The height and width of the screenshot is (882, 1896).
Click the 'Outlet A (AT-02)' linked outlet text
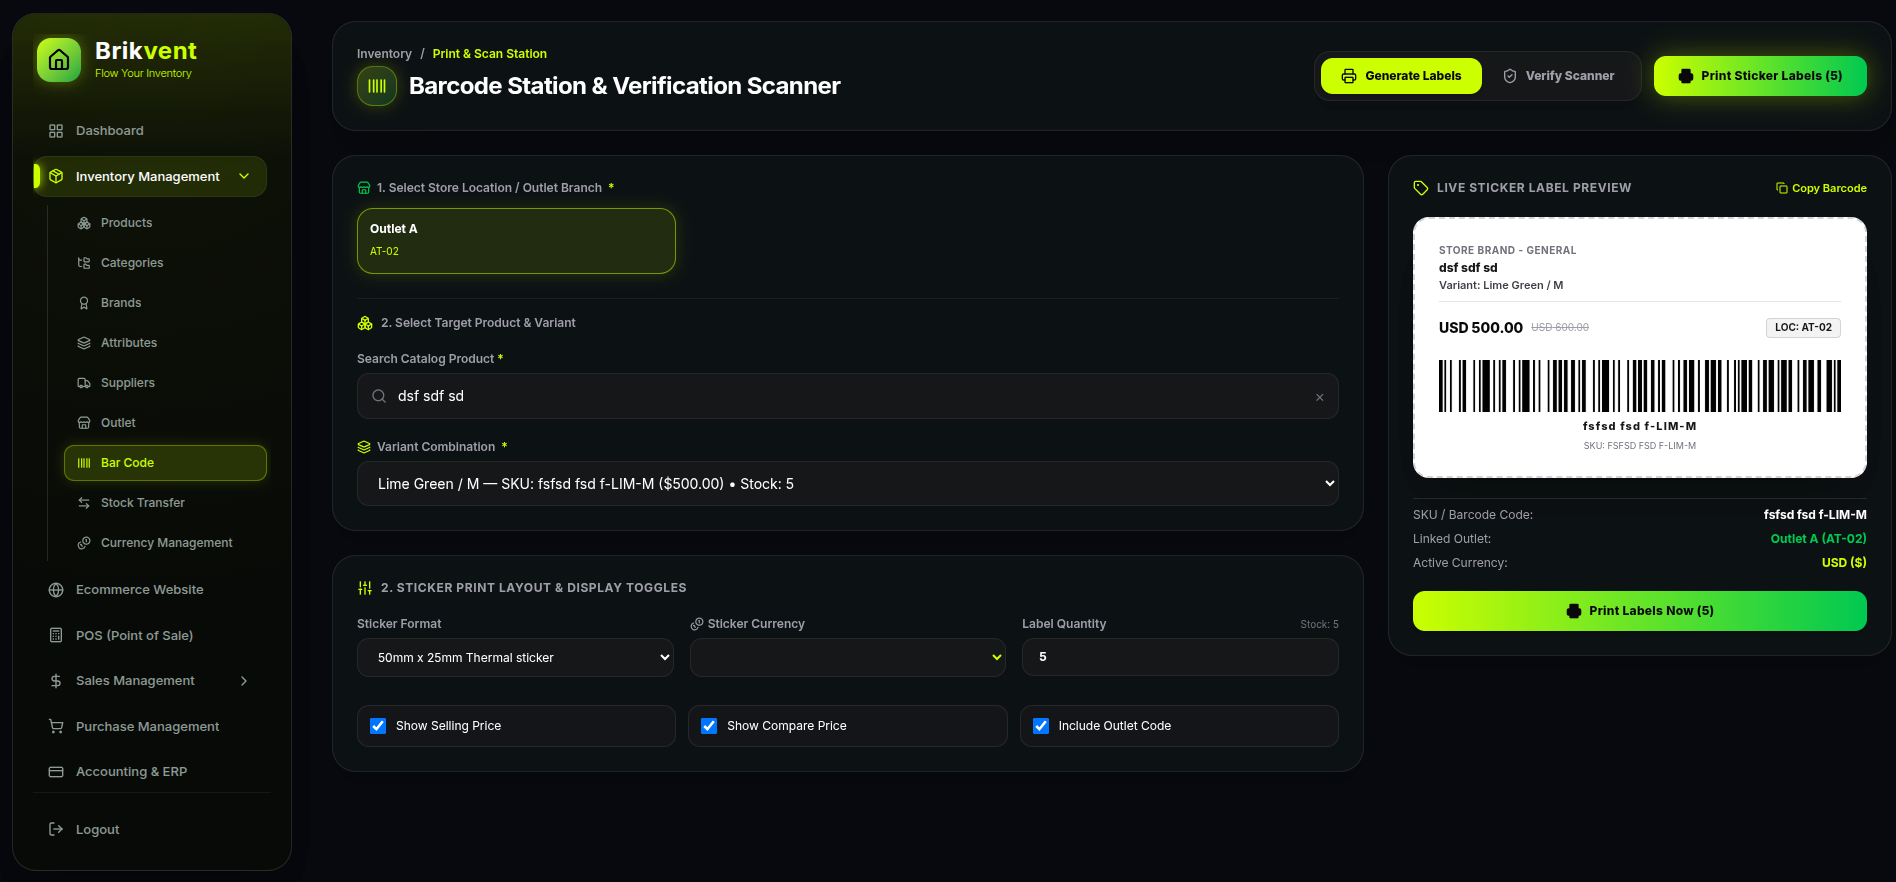pos(1818,539)
